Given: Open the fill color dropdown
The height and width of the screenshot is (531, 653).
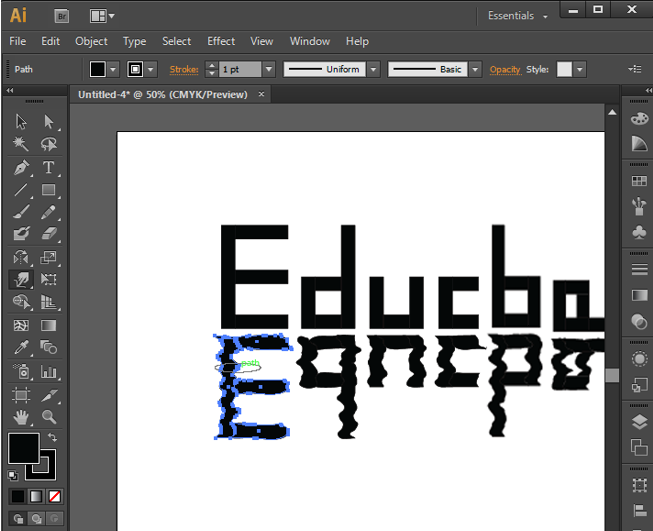Looking at the screenshot, I should pos(113,70).
